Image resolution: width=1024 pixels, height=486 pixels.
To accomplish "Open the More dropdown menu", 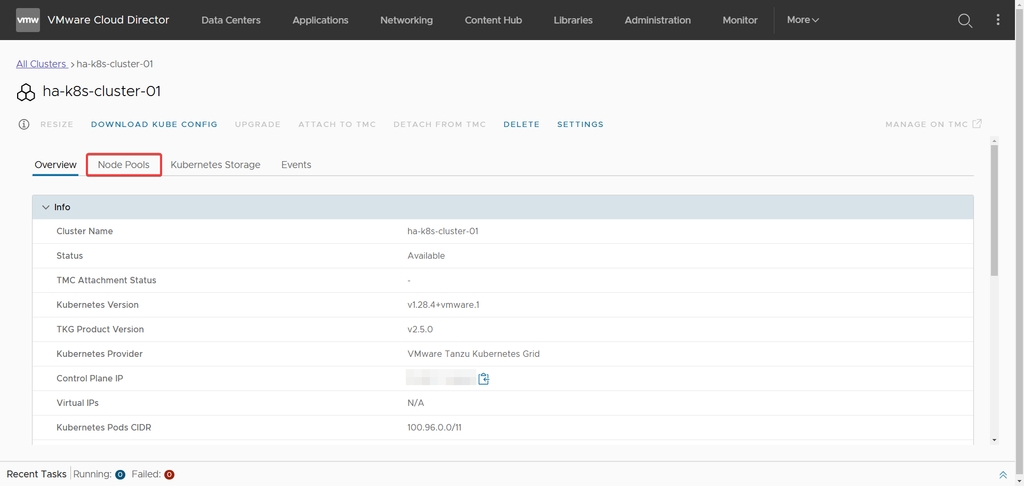I will pyautogui.click(x=802, y=20).
